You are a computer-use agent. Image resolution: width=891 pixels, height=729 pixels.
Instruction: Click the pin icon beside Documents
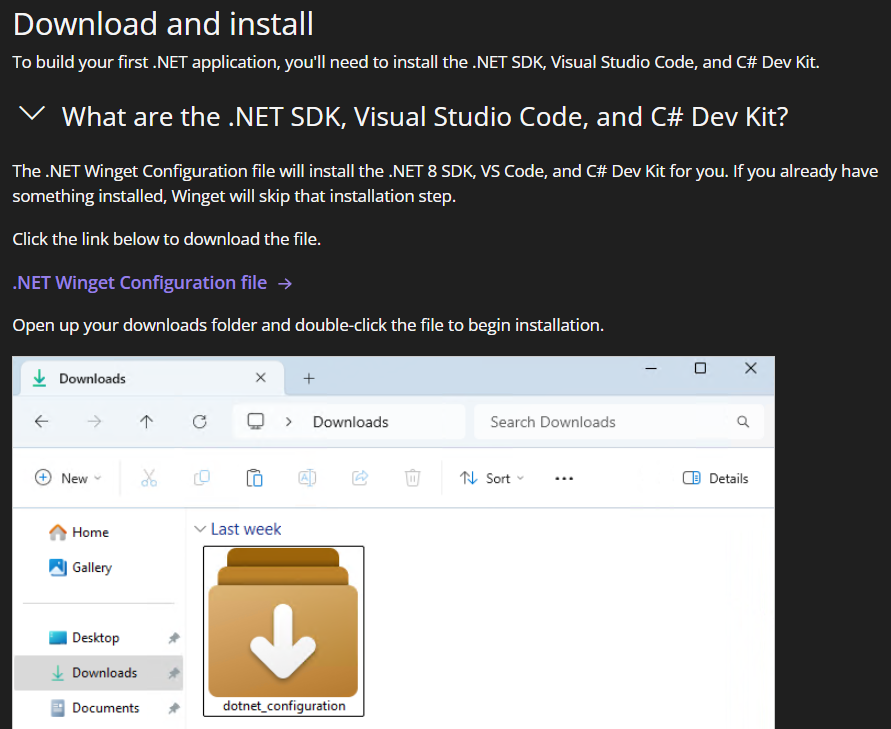click(174, 709)
